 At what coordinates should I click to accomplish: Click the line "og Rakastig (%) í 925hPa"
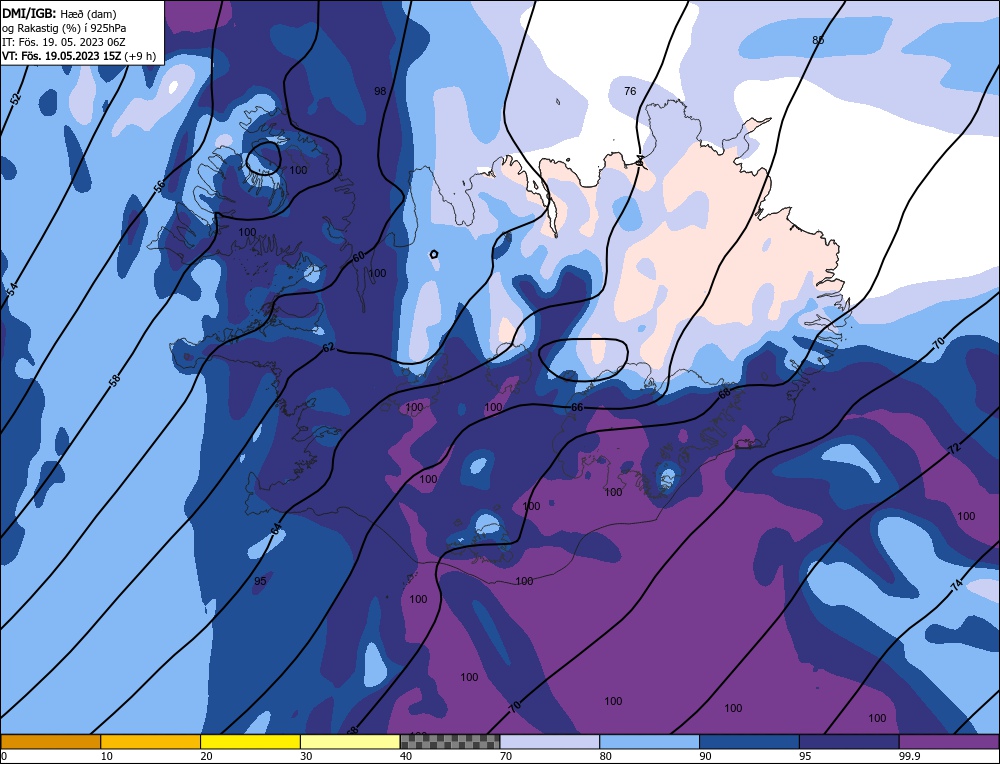64,28
